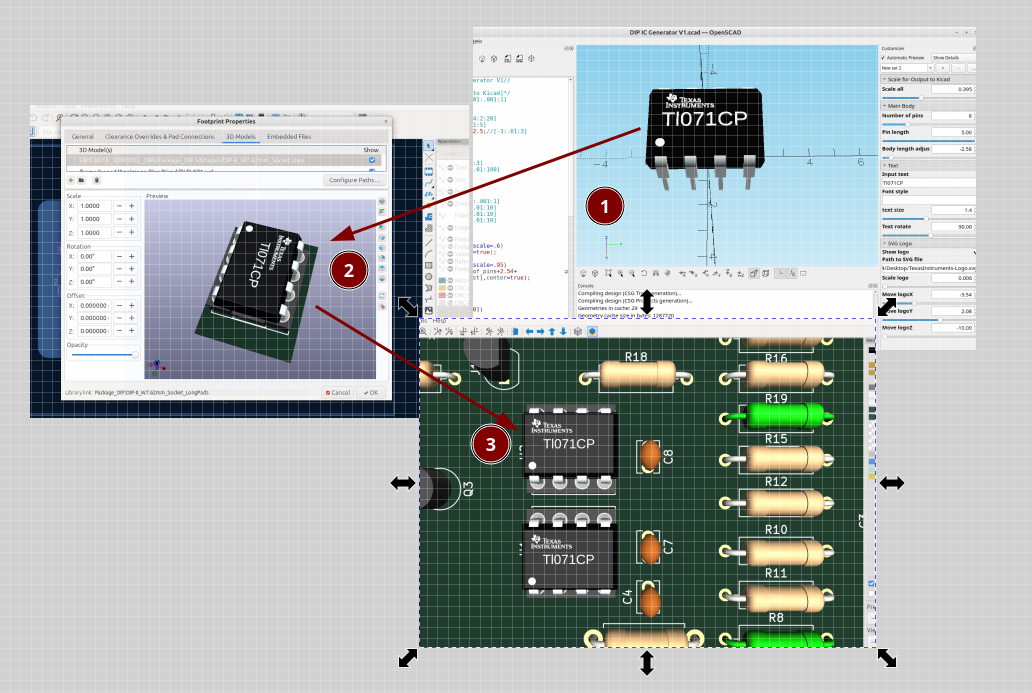
Task: Click the Scale X value field showing 1.0000
Action: [x=95, y=206]
